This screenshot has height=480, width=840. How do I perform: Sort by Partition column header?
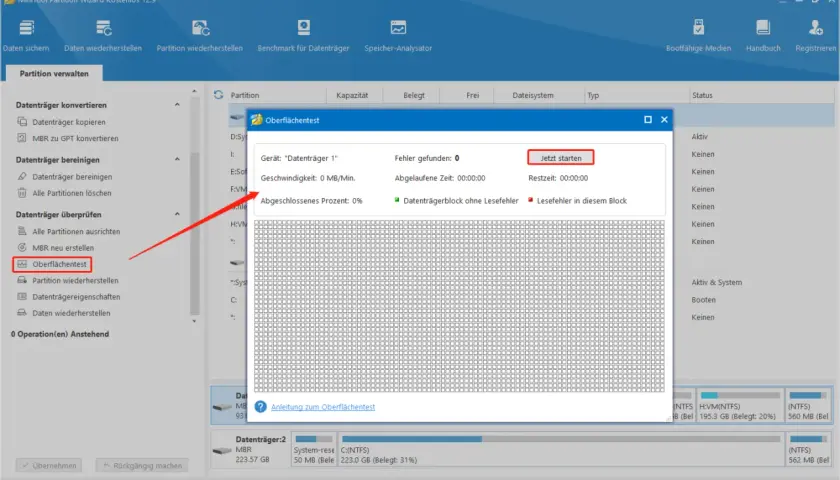click(x=245, y=95)
